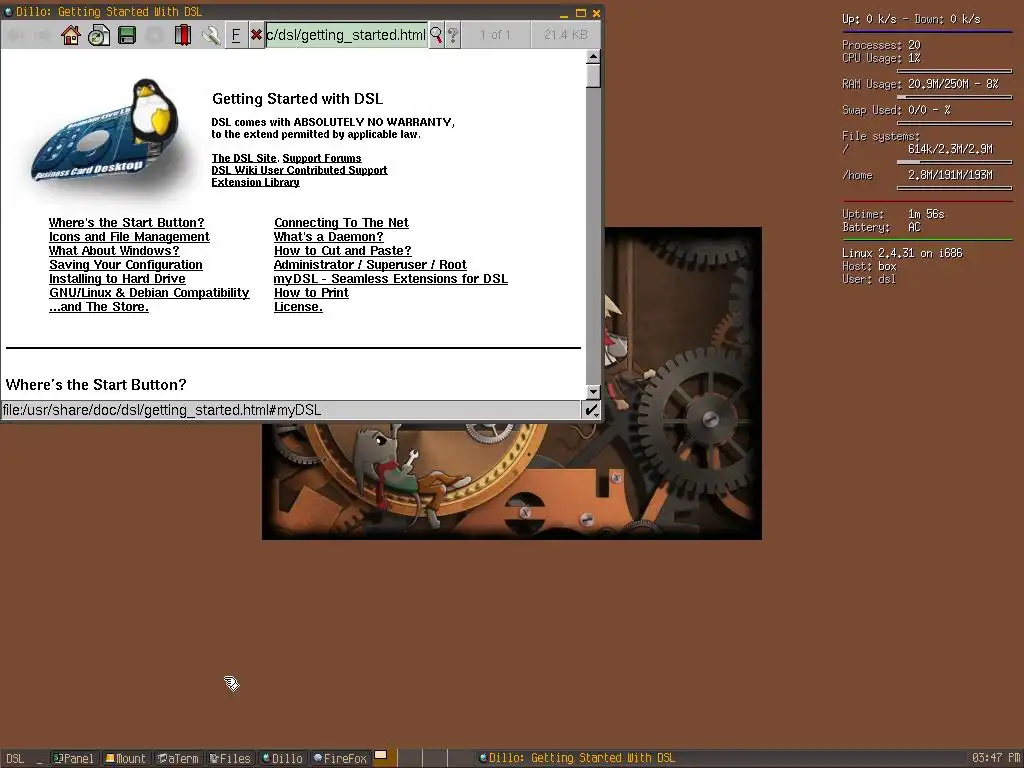Open Saving Your Configuration link

point(126,264)
